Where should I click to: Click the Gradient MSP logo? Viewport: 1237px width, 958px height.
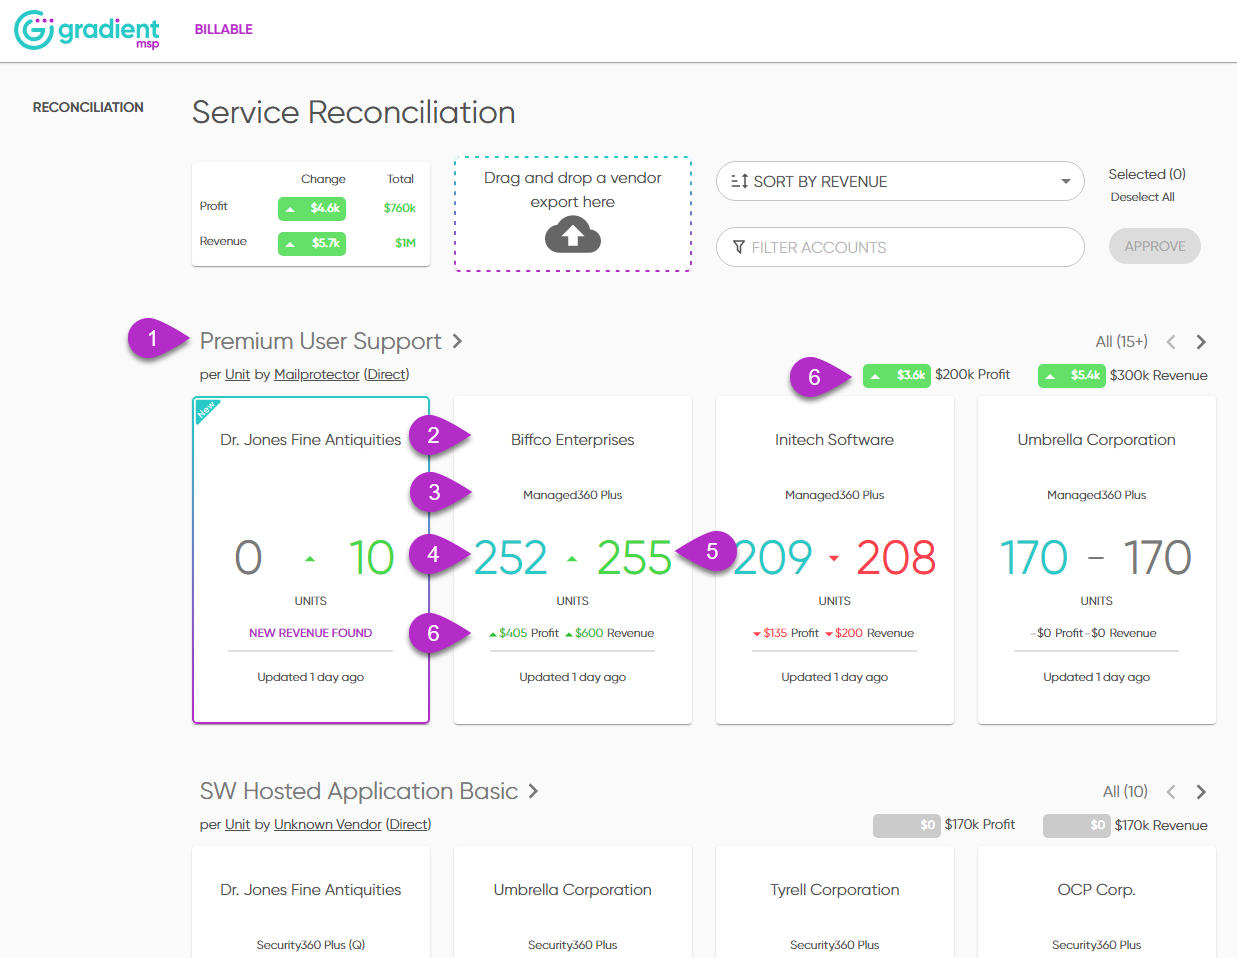pos(87,30)
